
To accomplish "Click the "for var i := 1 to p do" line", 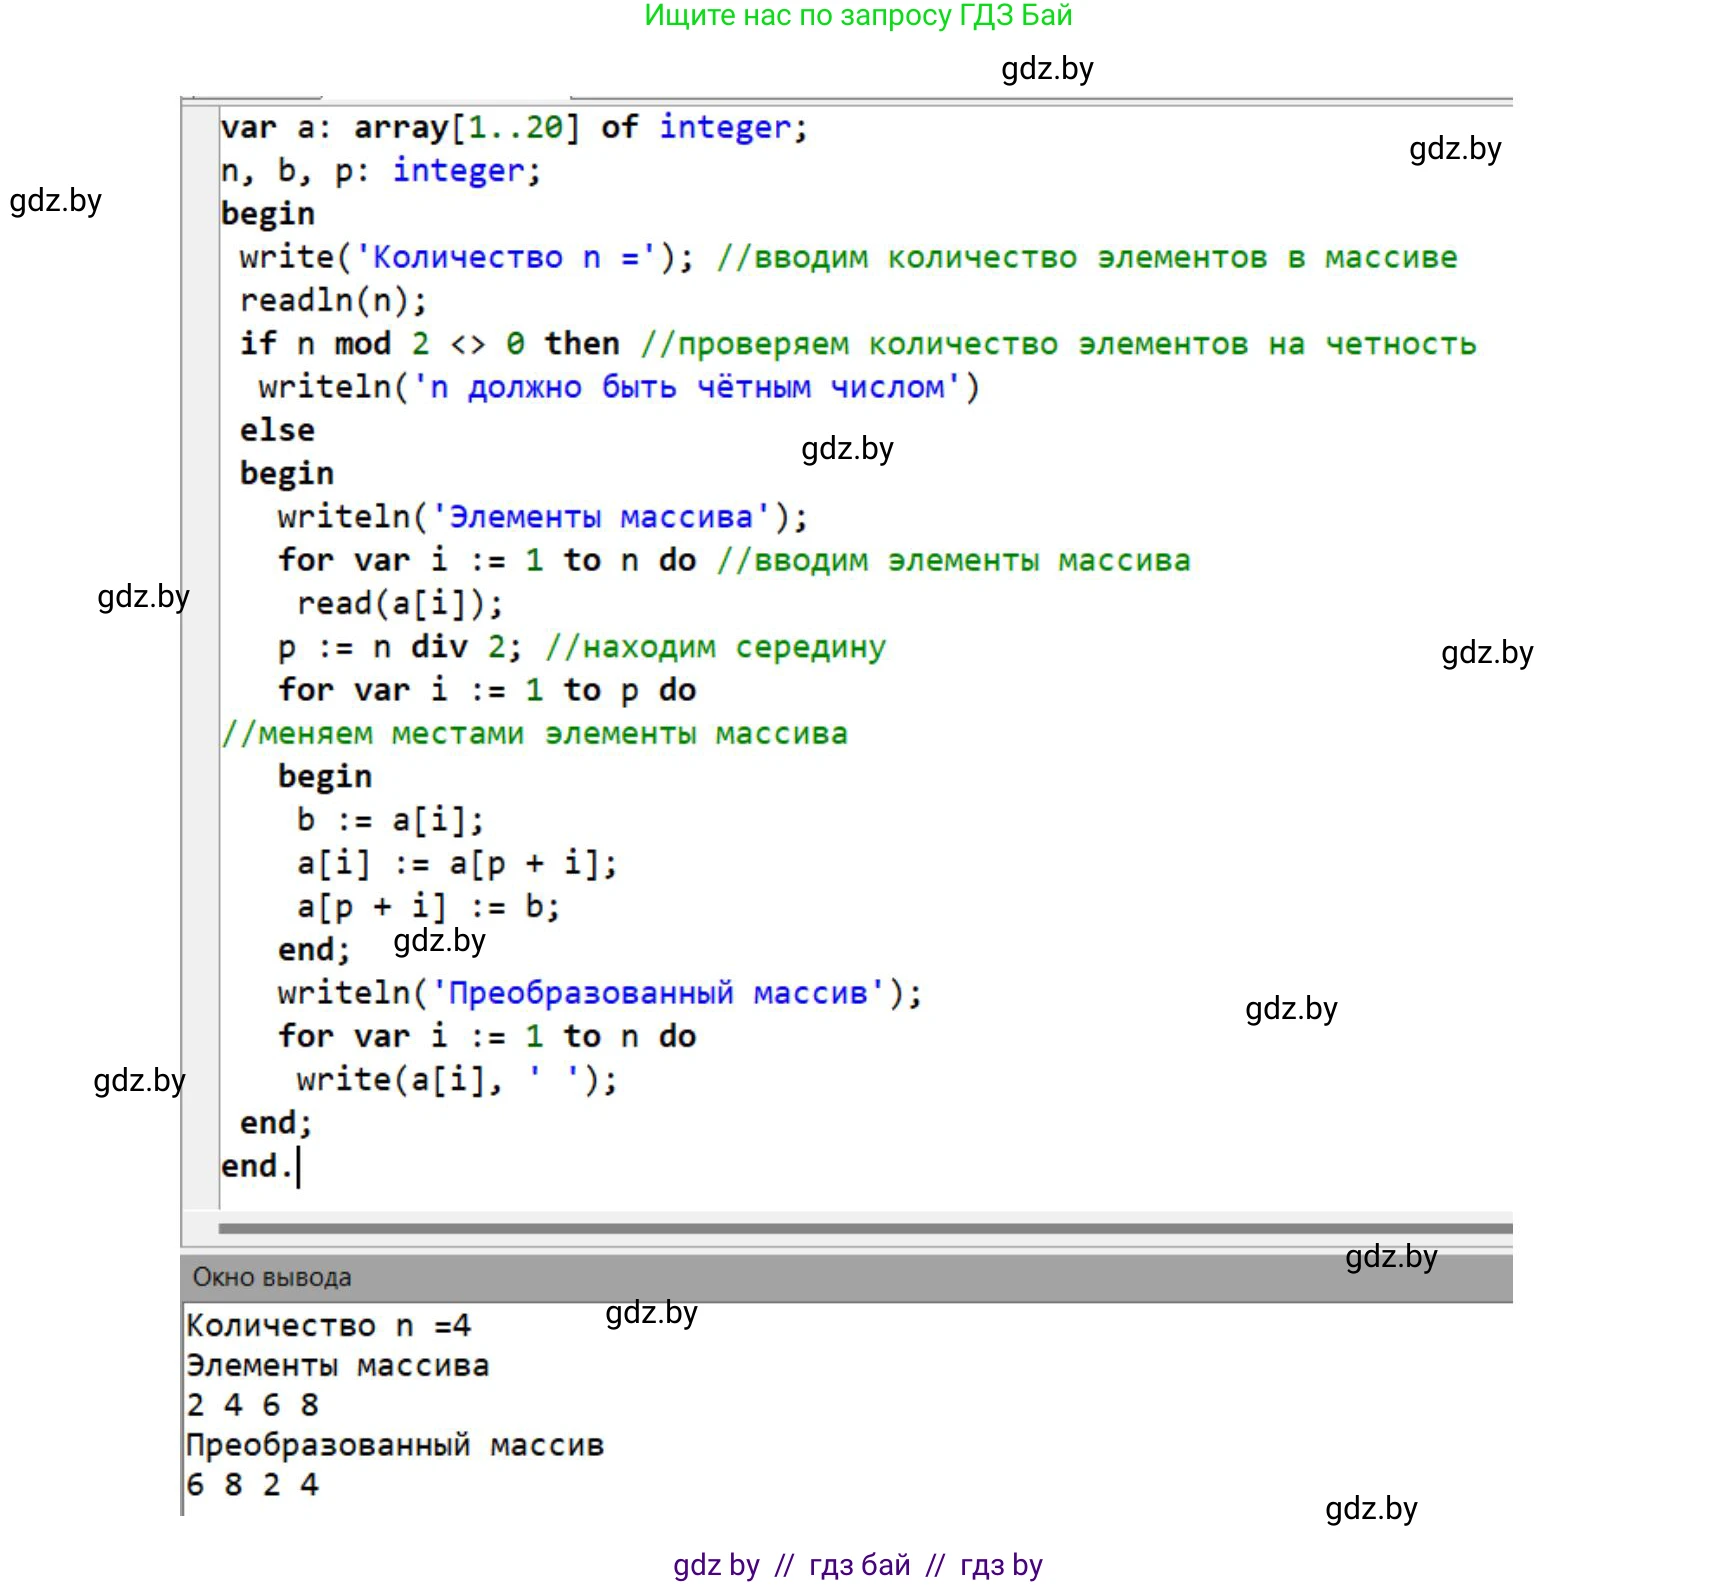I will point(487,690).
